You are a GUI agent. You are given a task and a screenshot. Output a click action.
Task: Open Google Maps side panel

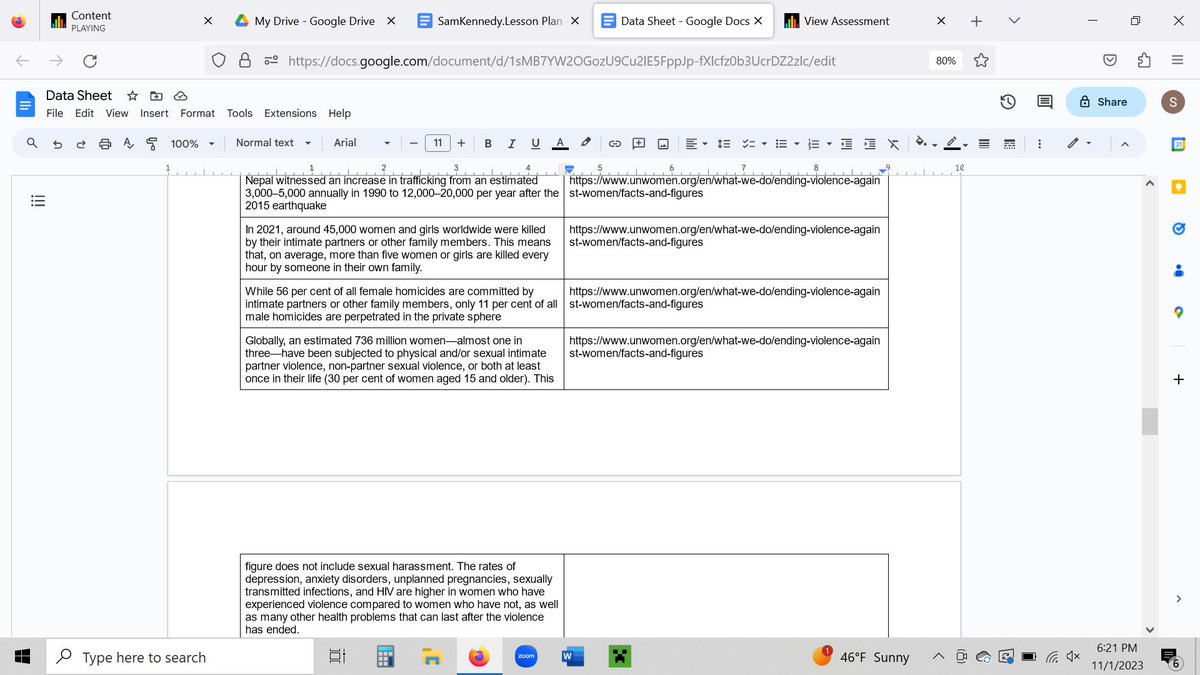[x=1178, y=313]
